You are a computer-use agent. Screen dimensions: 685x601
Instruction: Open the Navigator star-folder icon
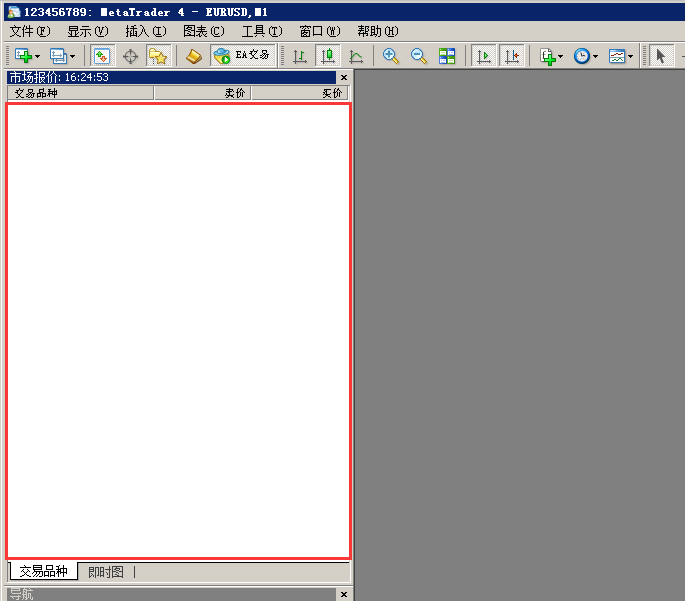pos(158,56)
